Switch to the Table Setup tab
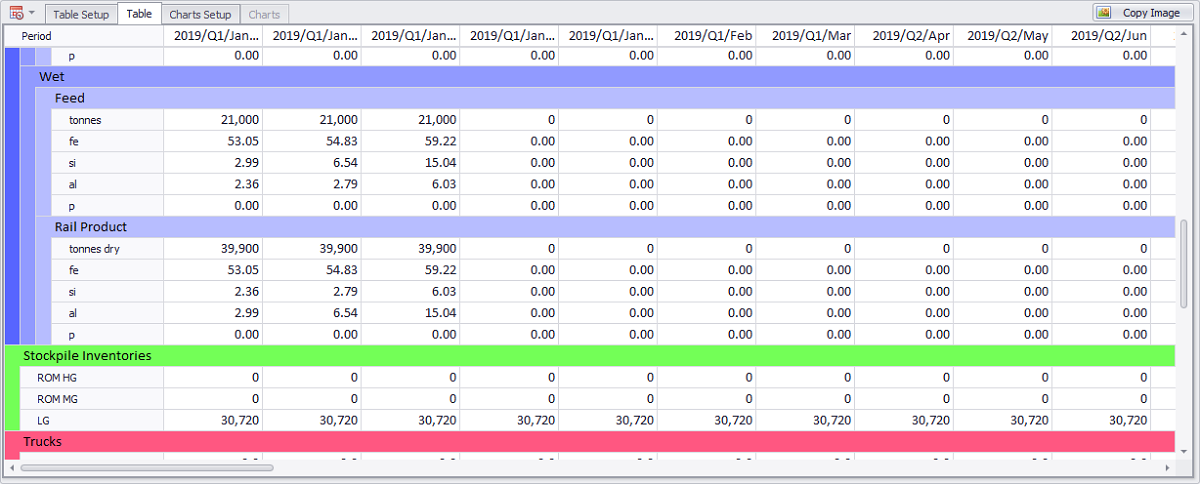This screenshot has width=1200, height=484. coord(81,14)
